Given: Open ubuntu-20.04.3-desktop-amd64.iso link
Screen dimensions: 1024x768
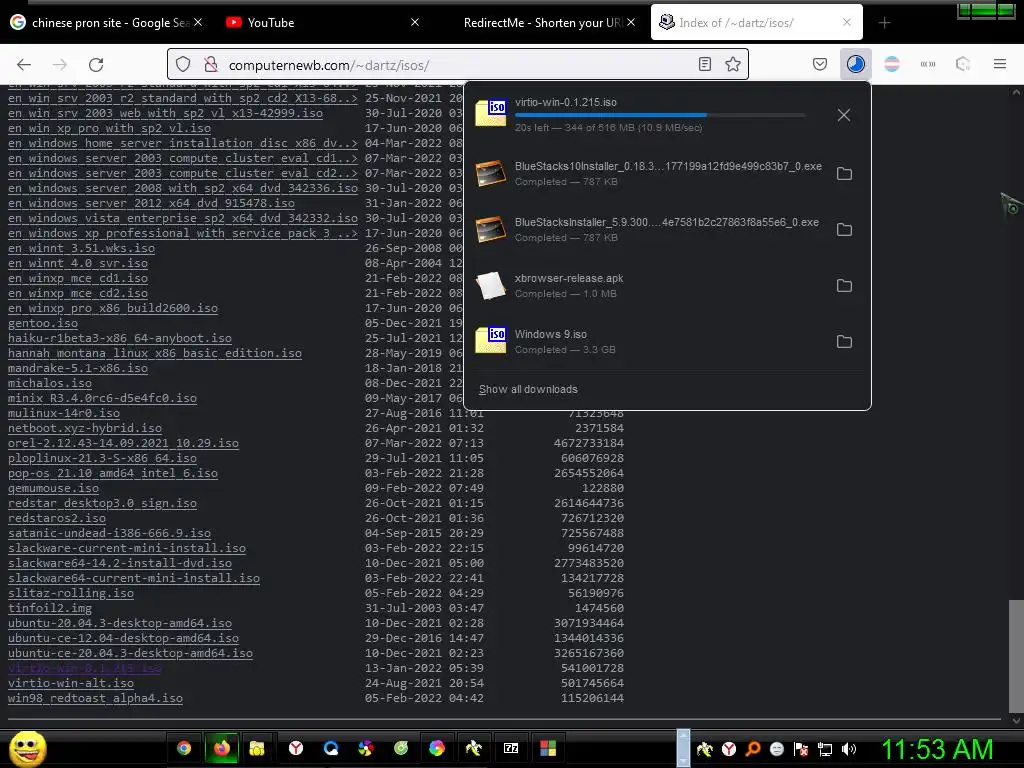Looking at the screenshot, I should [x=120, y=623].
